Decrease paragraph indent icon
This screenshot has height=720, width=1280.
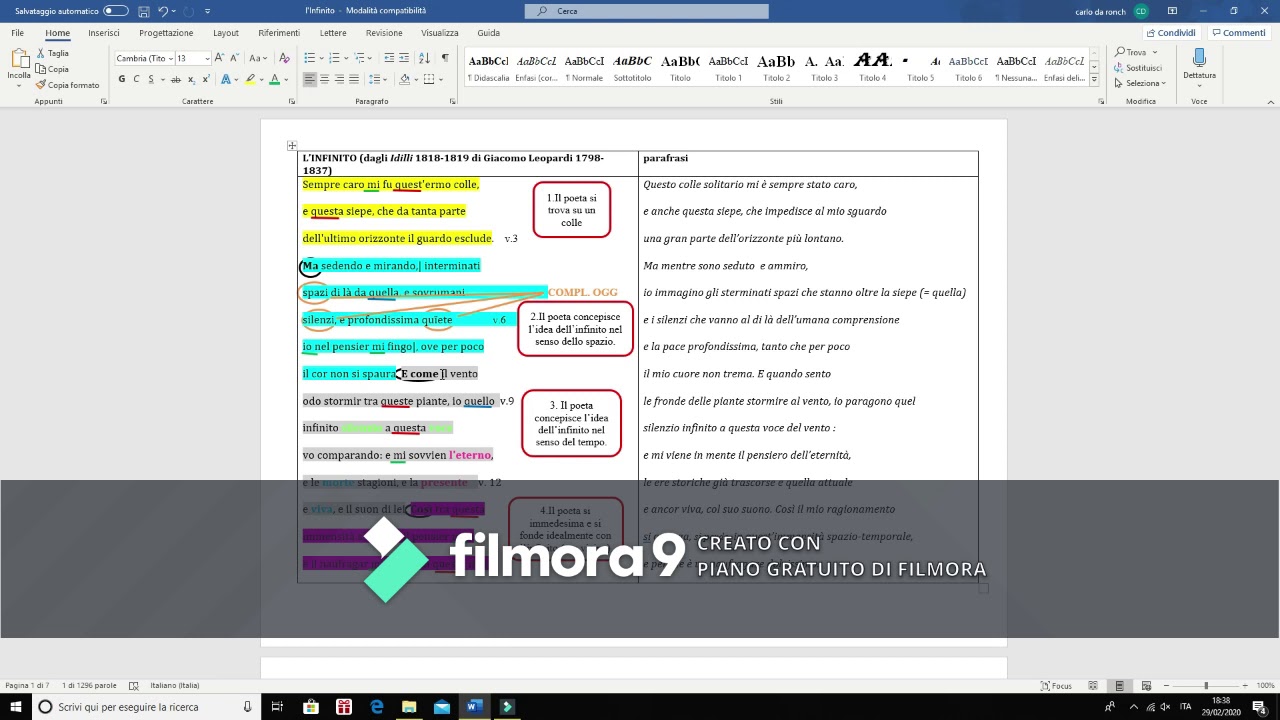(x=390, y=58)
